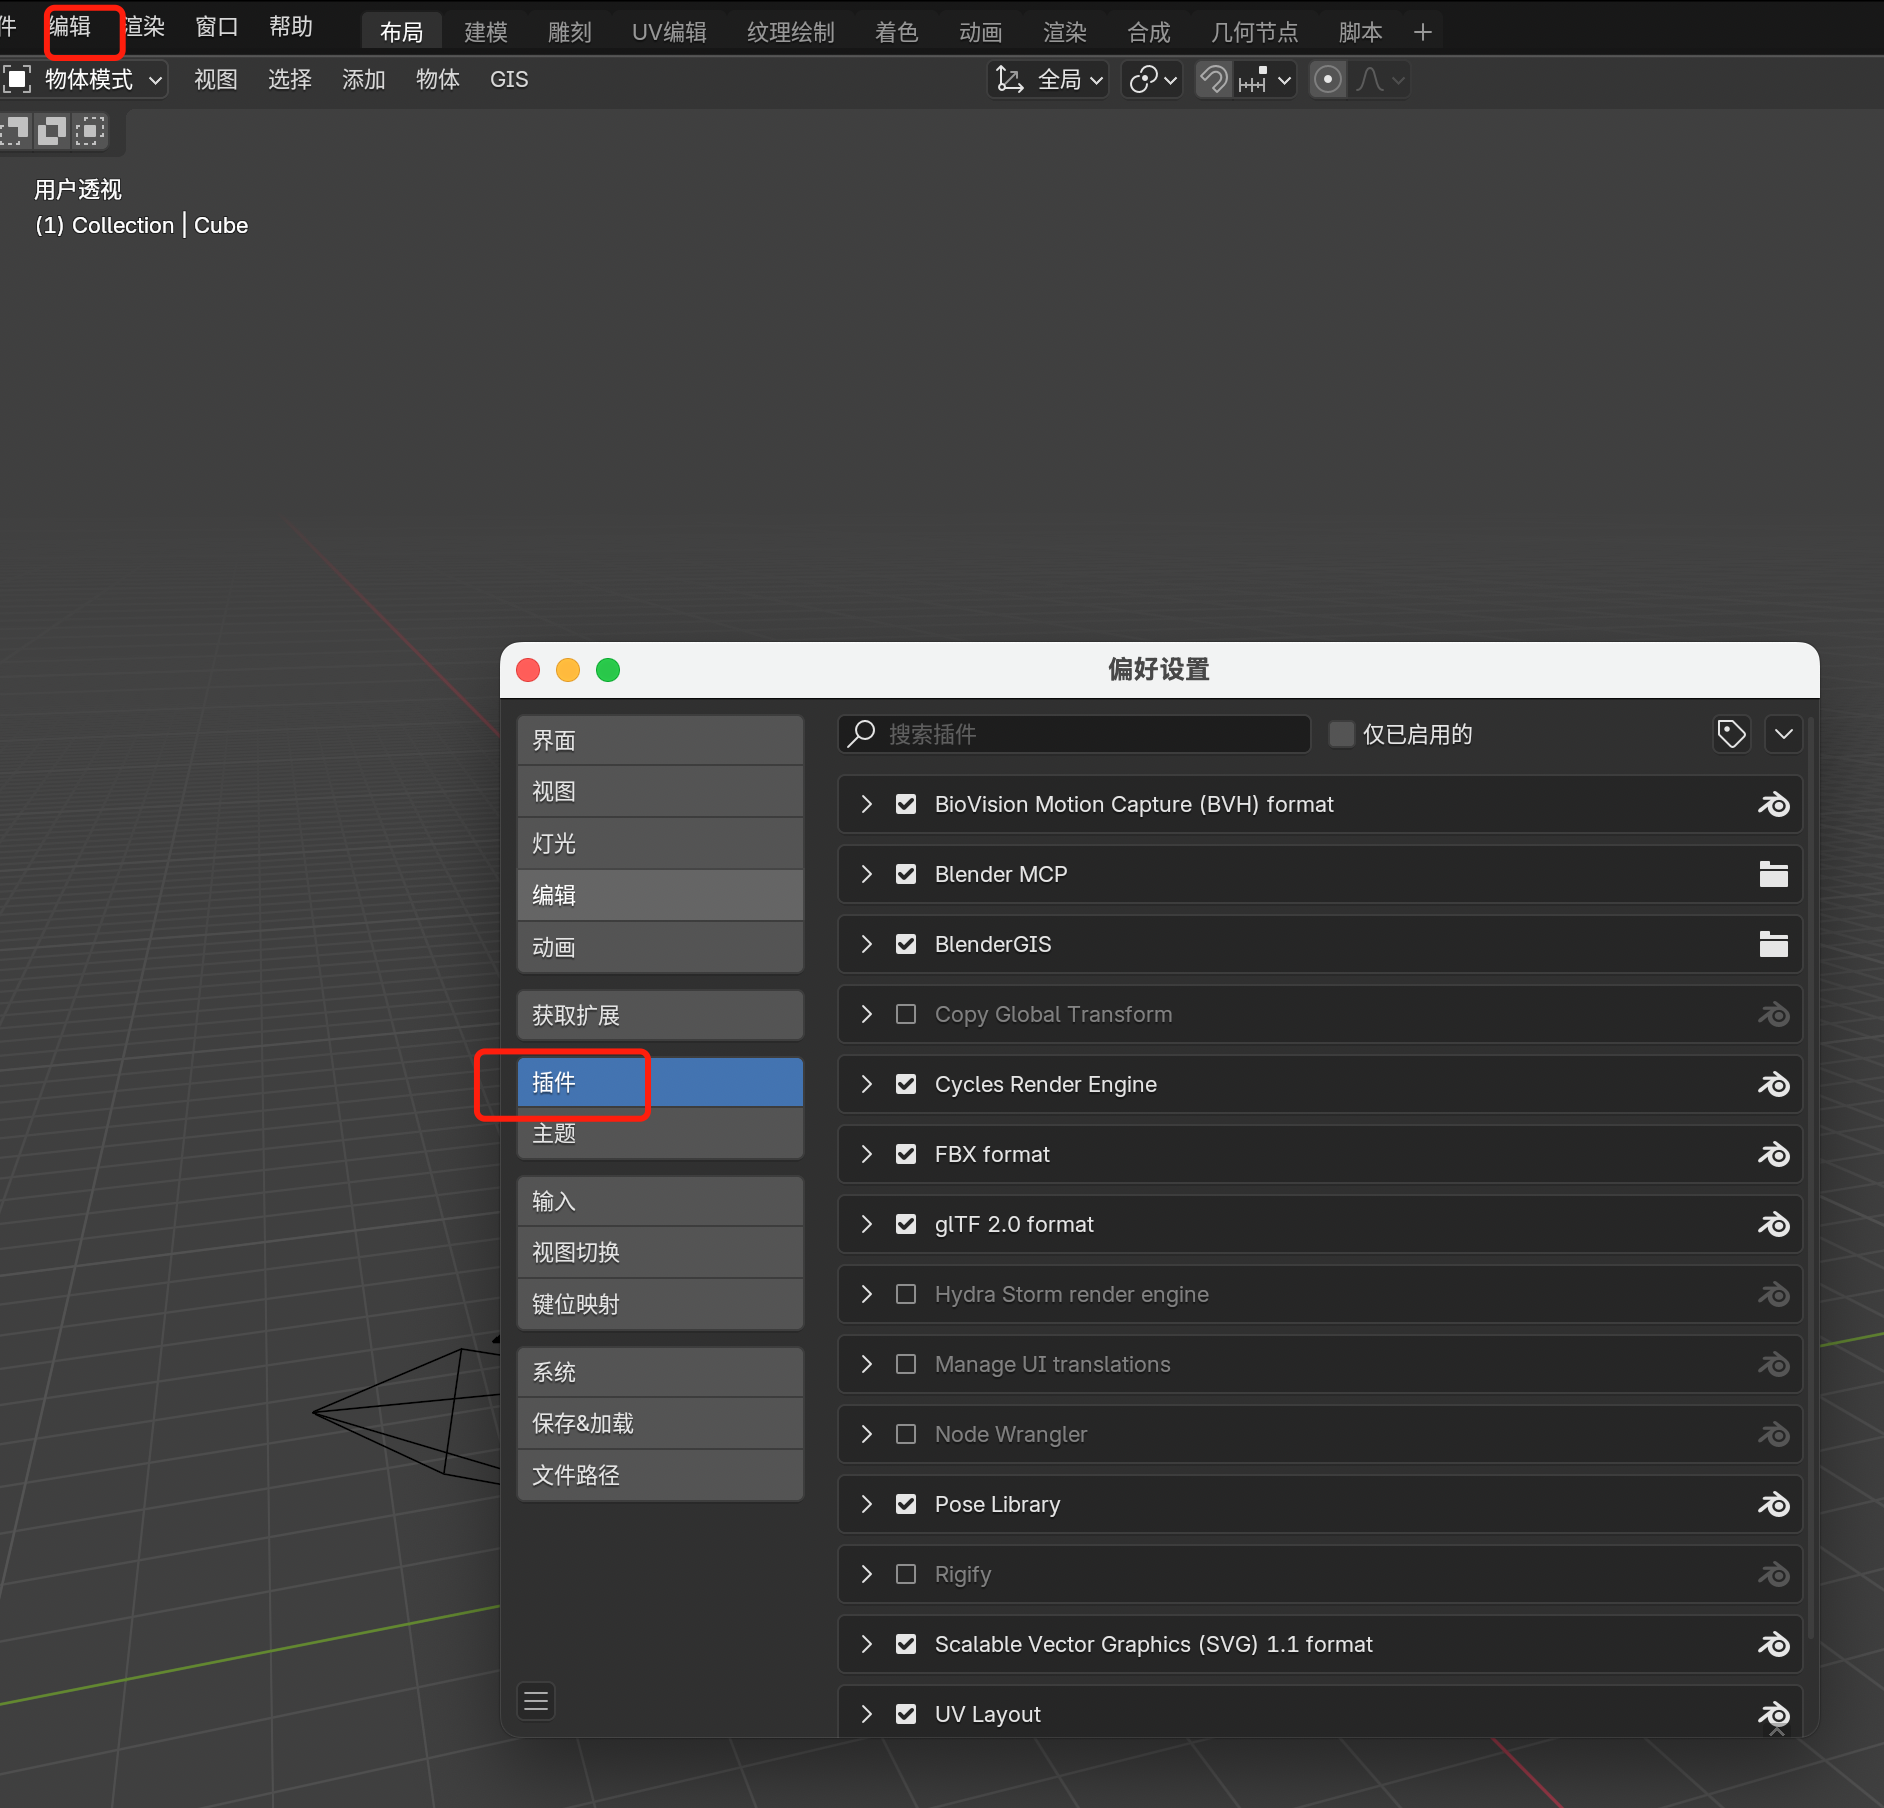The image size is (1884, 1808).
Task: Expand the Pose Library add-on details
Action: coord(867,1504)
